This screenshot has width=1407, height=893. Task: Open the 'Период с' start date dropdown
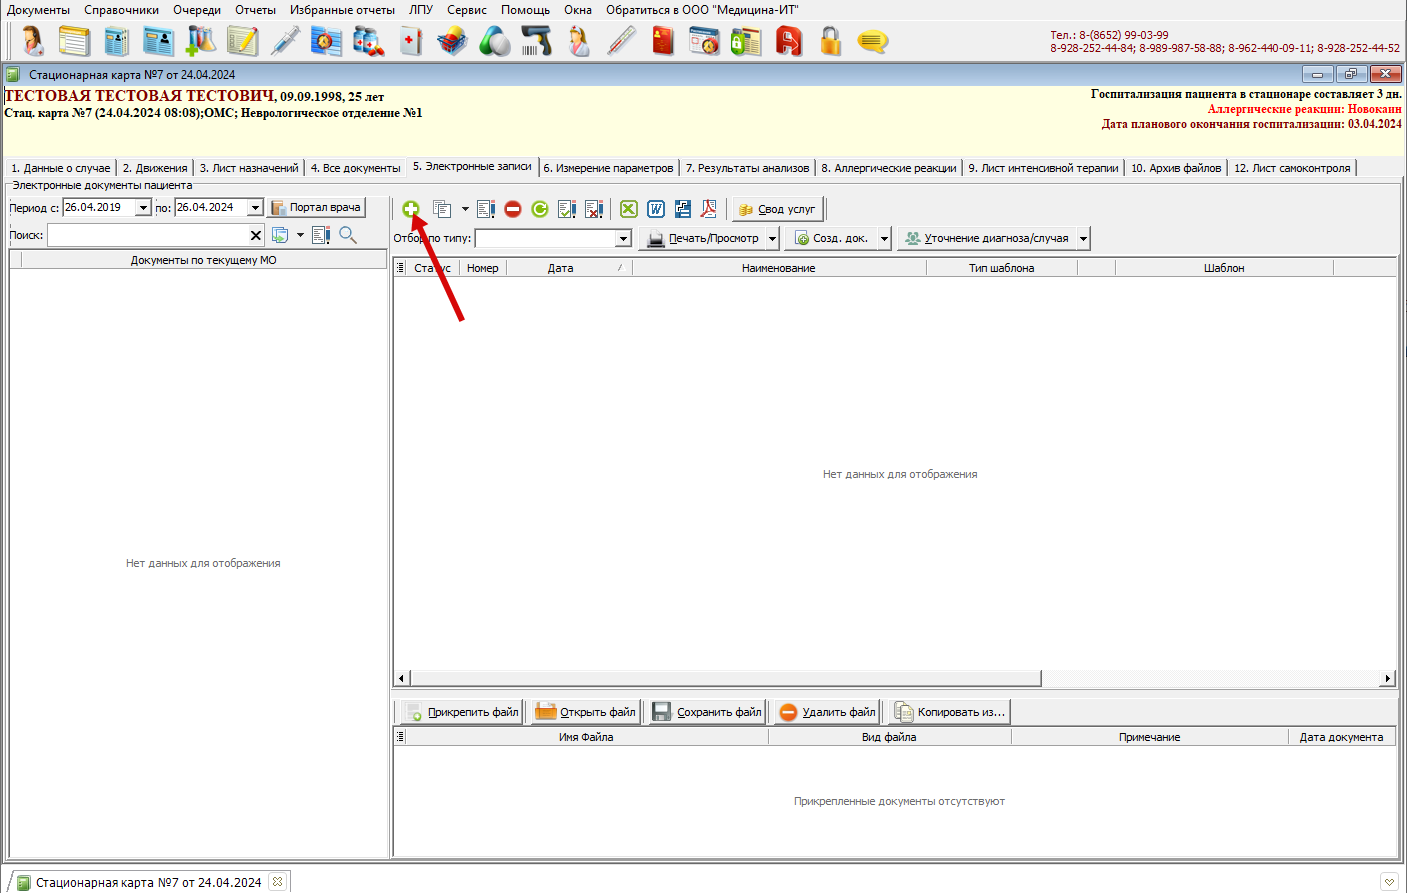pyautogui.click(x=143, y=208)
